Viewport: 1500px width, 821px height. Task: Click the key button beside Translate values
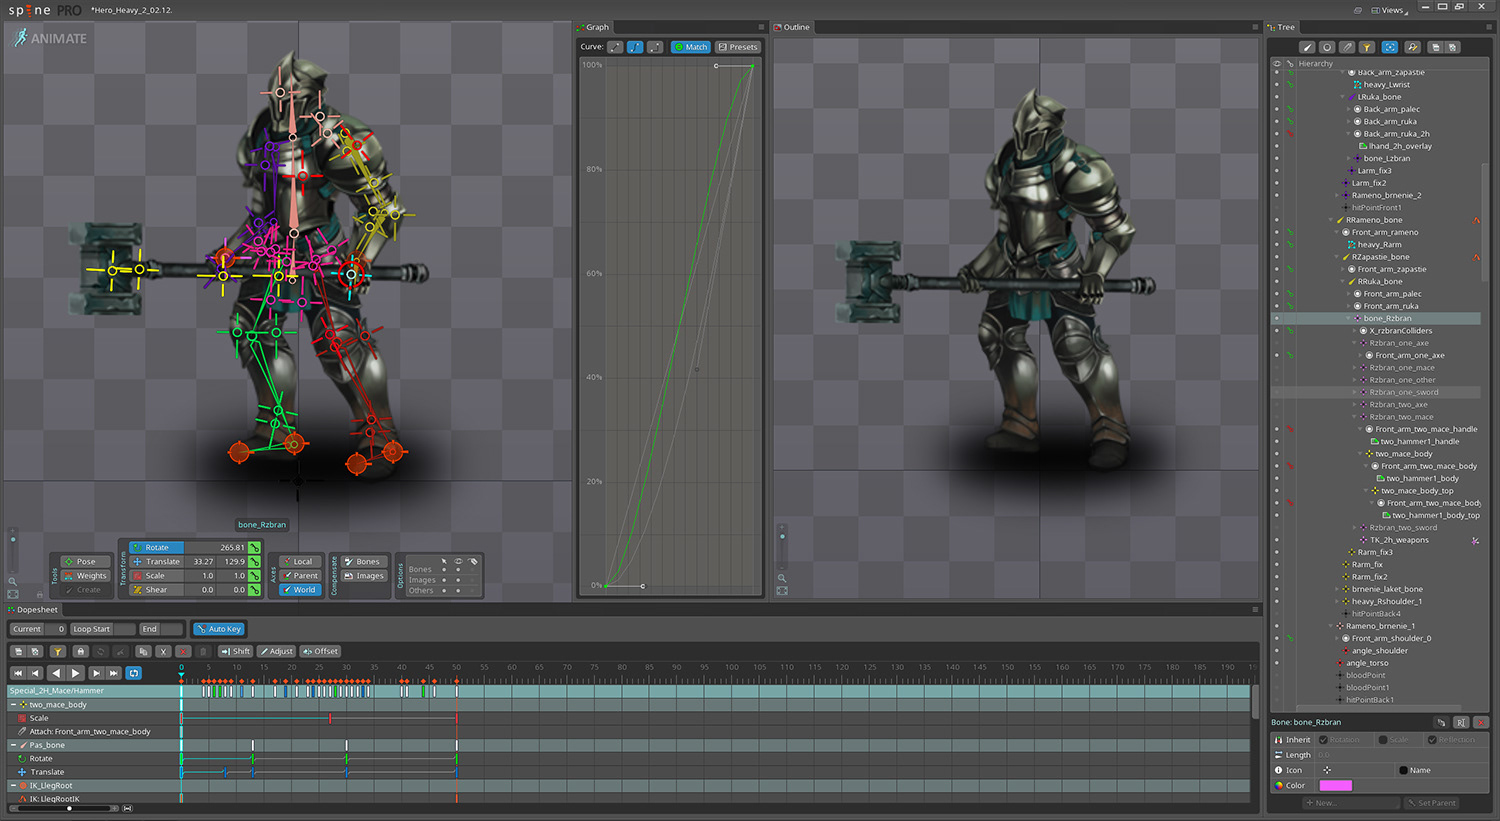[x=254, y=561]
